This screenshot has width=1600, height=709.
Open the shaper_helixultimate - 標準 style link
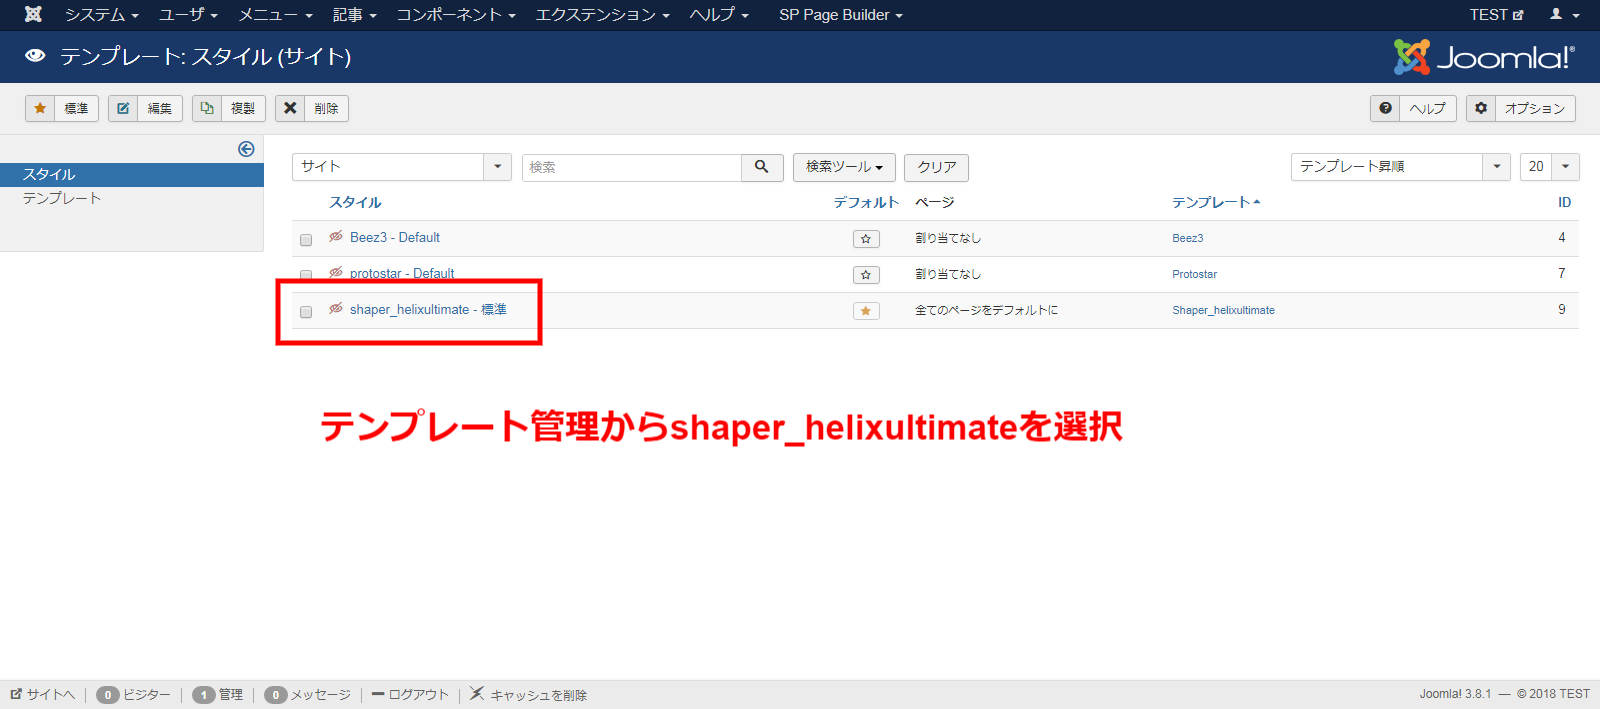(428, 309)
